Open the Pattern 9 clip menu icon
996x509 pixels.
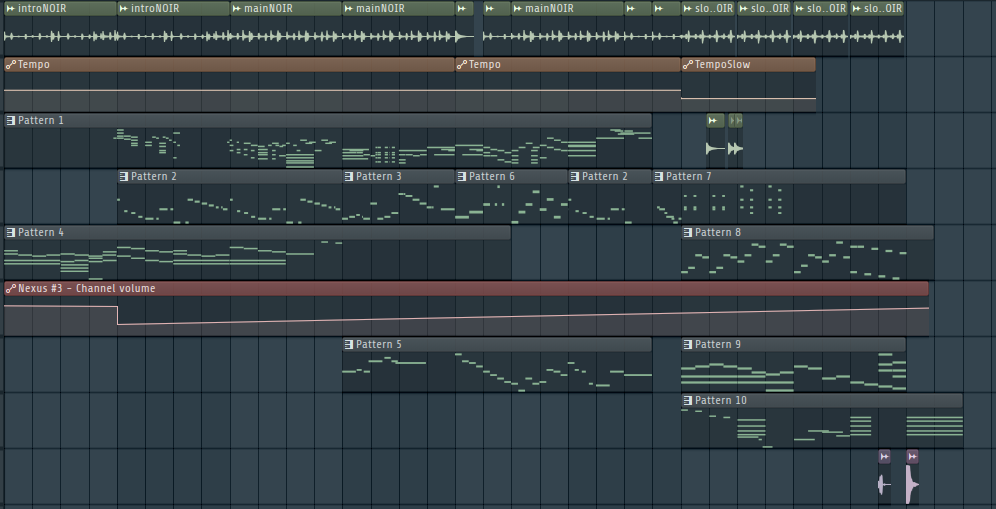click(x=687, y=344)
